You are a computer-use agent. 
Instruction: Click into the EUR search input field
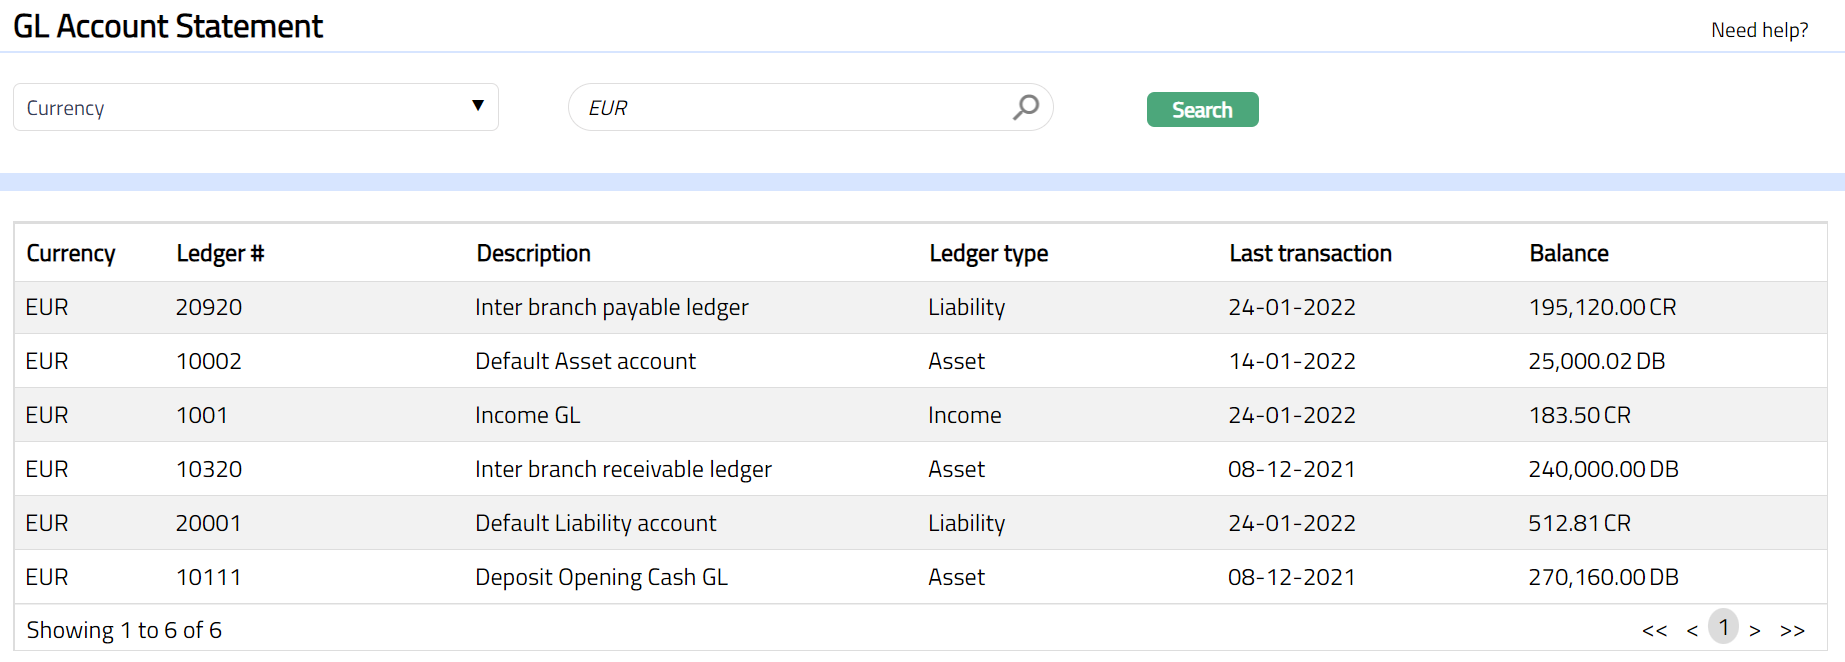[x=790, y=107]
